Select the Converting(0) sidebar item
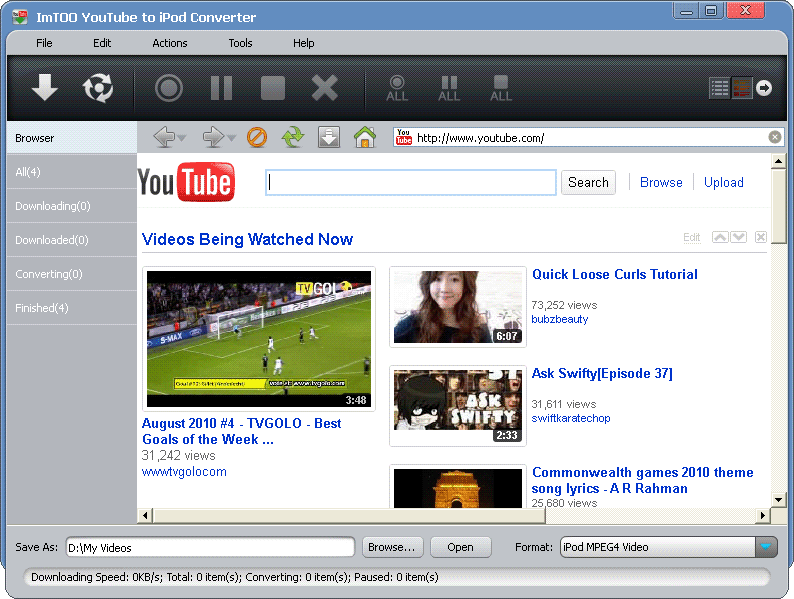The image size is (794, 599). click(x=72, y=274)
